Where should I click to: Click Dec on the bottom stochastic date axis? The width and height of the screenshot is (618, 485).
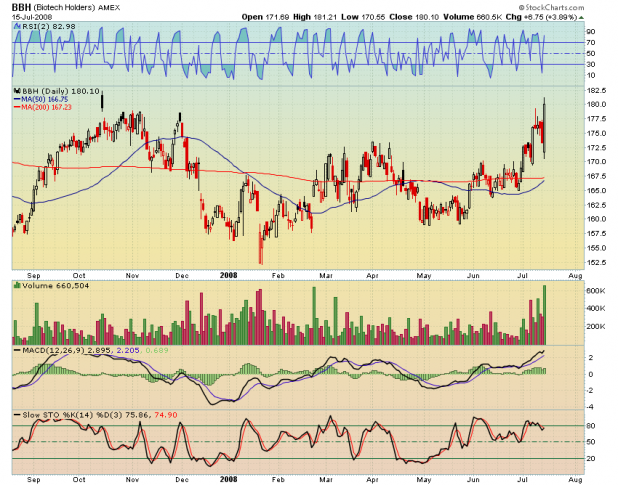182,479
